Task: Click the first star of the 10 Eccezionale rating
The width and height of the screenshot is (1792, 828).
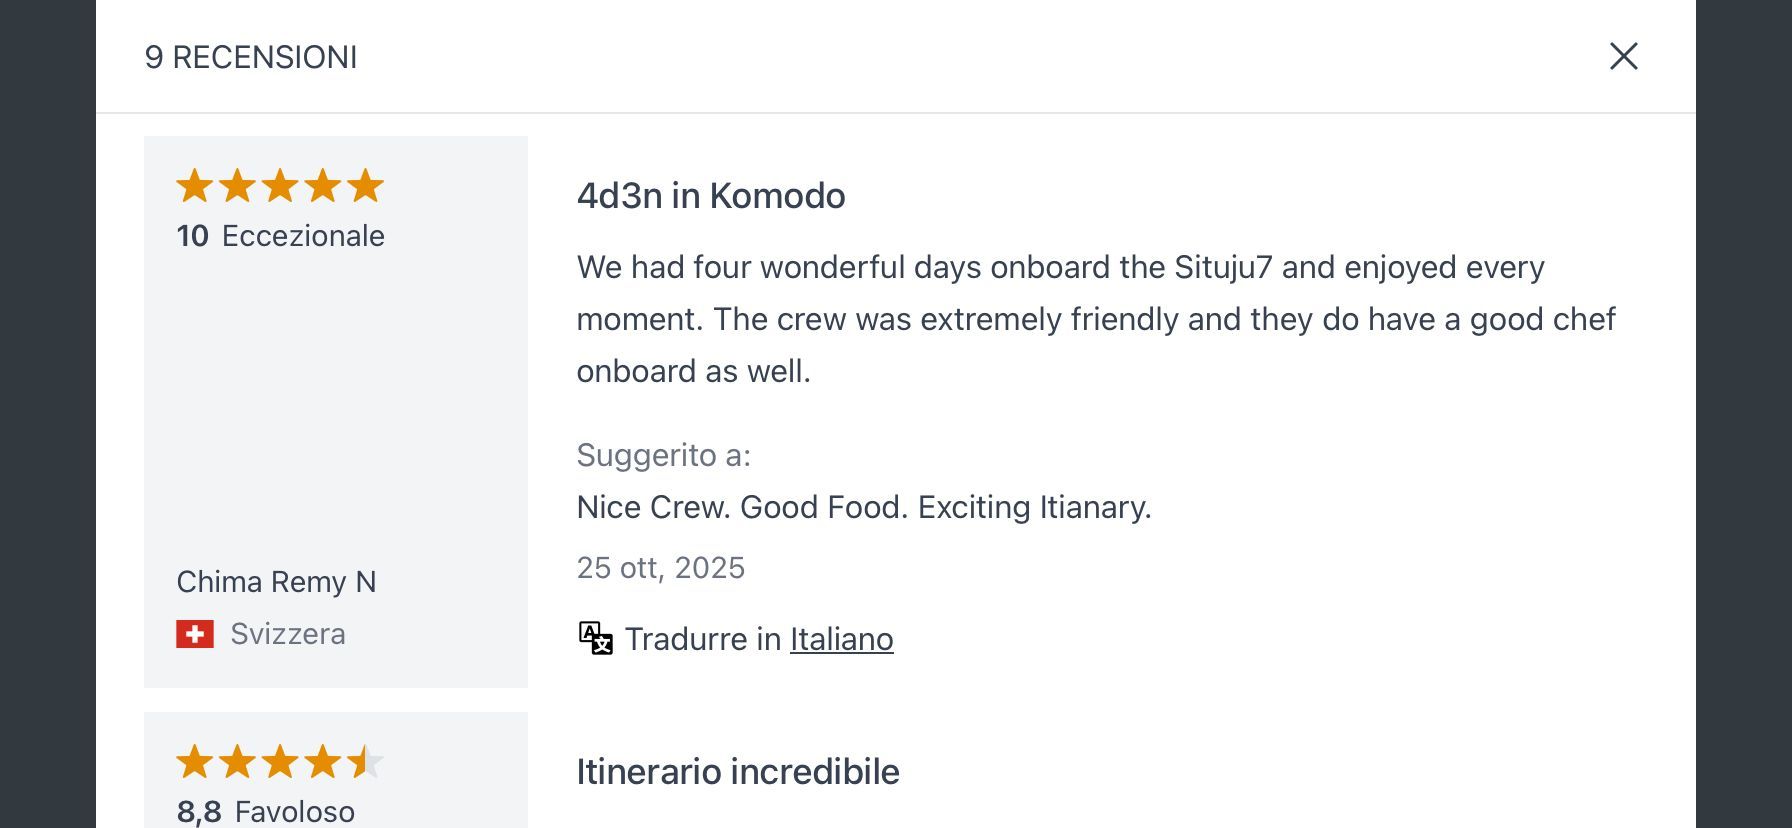Action: click(194, 186)
